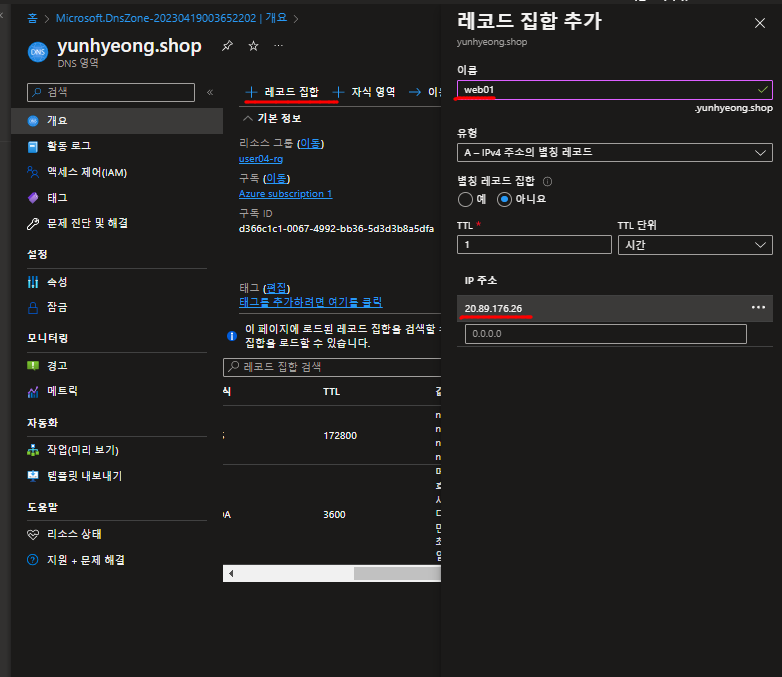Viewport: 782px width, 677px height.
Task: Click the purple tag icon
Action: (x=33, y=198)
